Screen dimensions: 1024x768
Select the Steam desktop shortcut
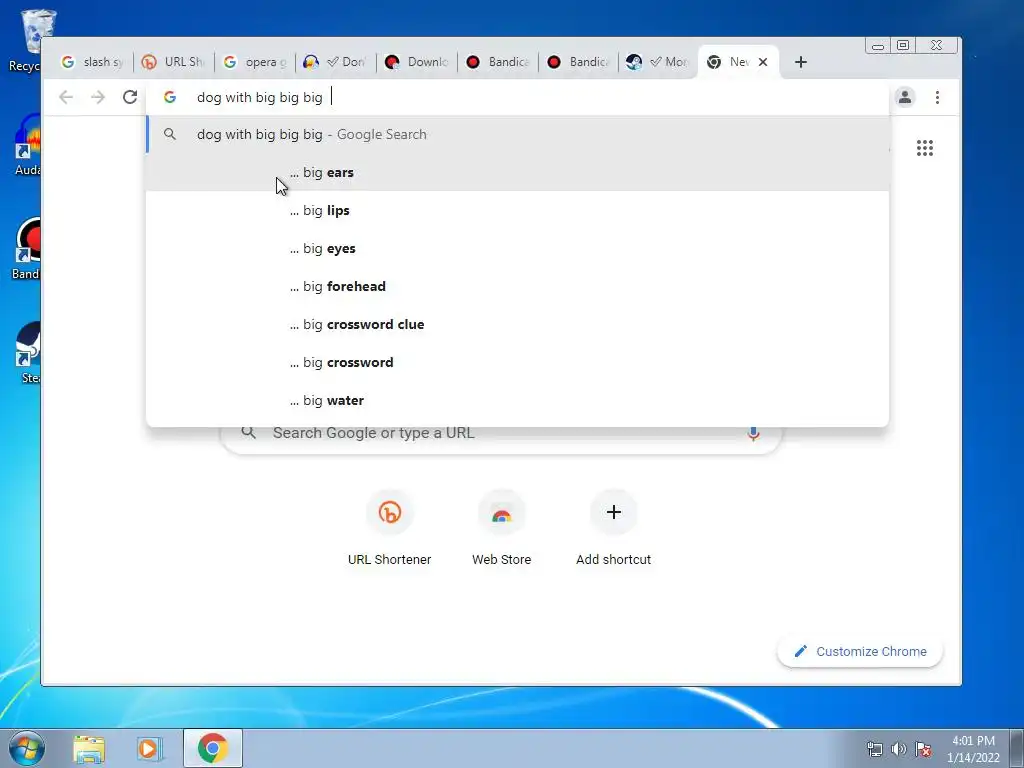[29, 353]
